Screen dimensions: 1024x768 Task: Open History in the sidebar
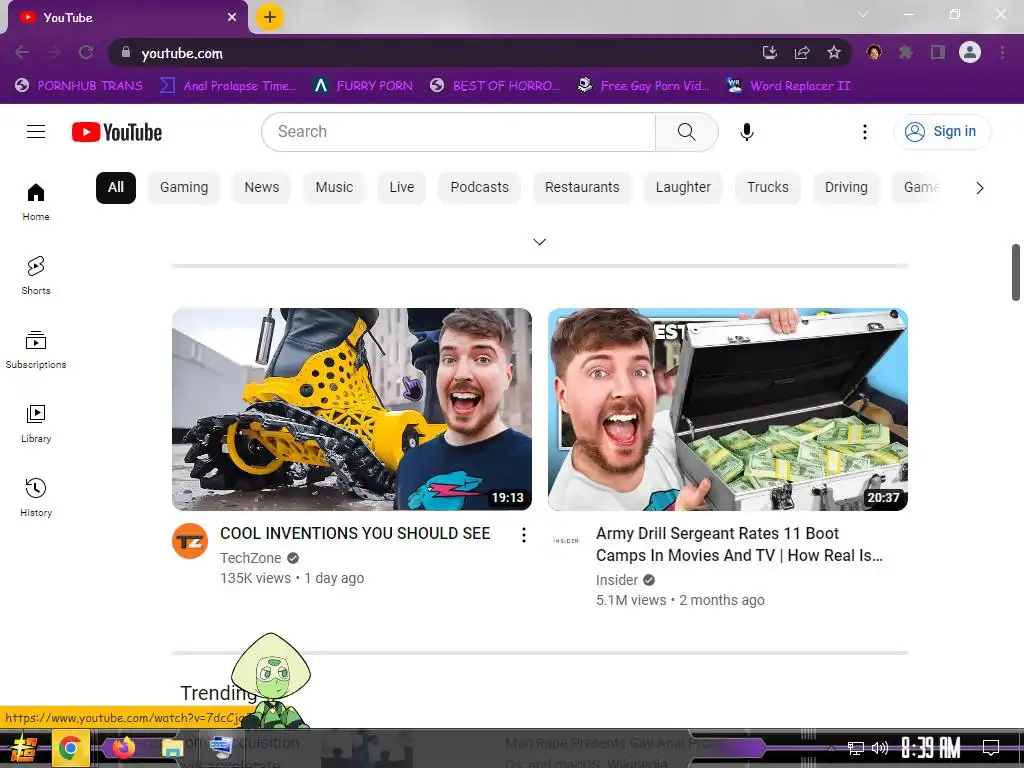(36, 498)
